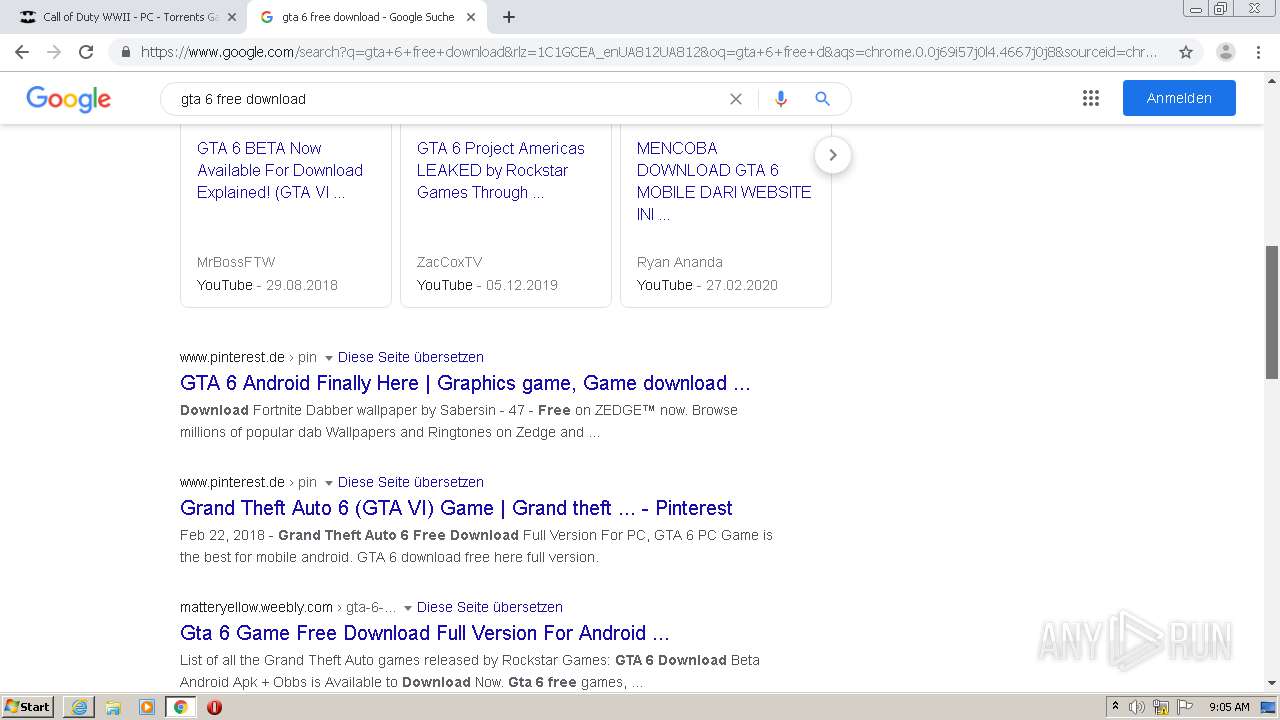Clear the search query with X
This screenshot has height=720, width=1280.
click(736, 99)
